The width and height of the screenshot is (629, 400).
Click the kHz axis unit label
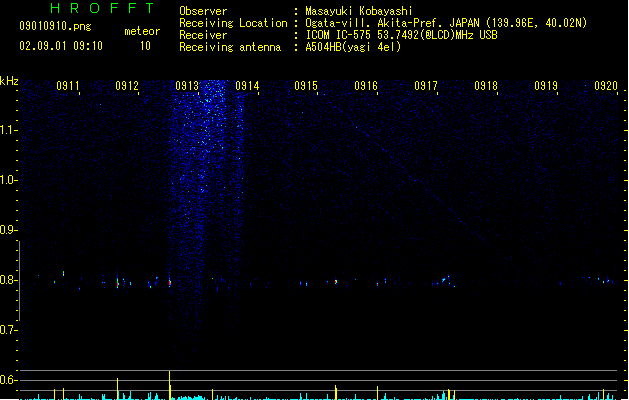coord(9,81)
